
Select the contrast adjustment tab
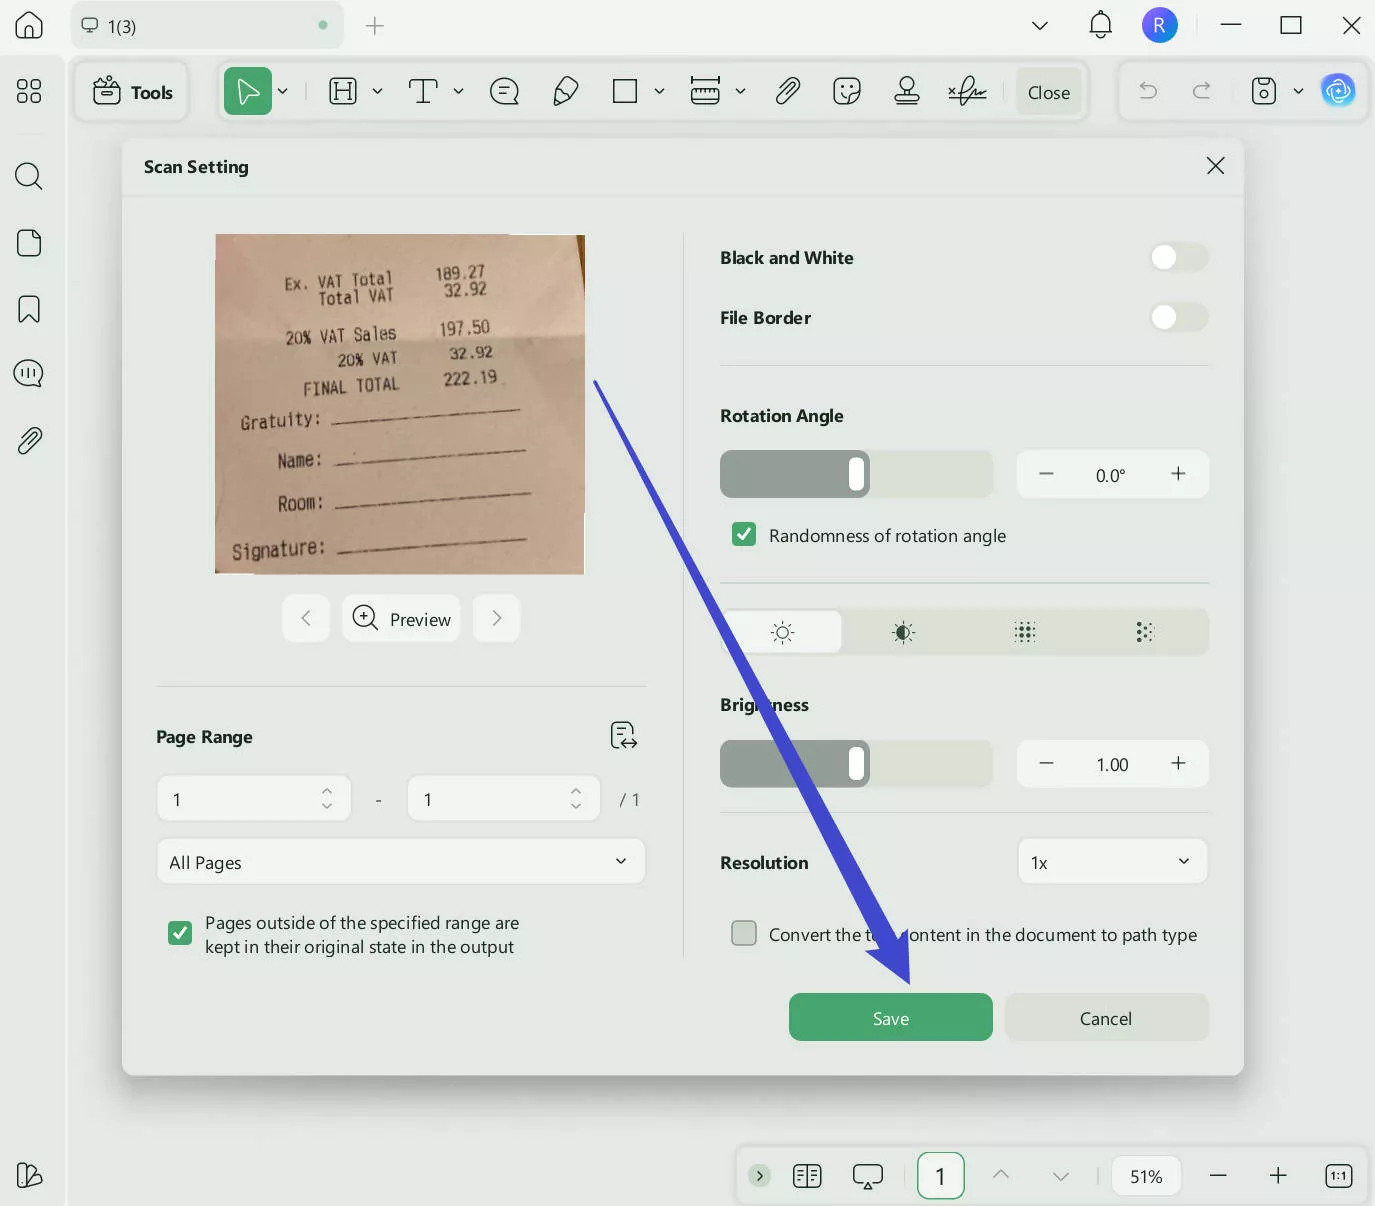tap(903, 632)
